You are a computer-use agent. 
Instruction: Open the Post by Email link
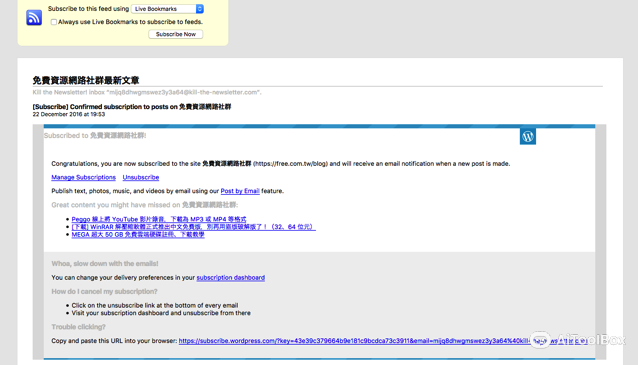click(x=240, y=191)
